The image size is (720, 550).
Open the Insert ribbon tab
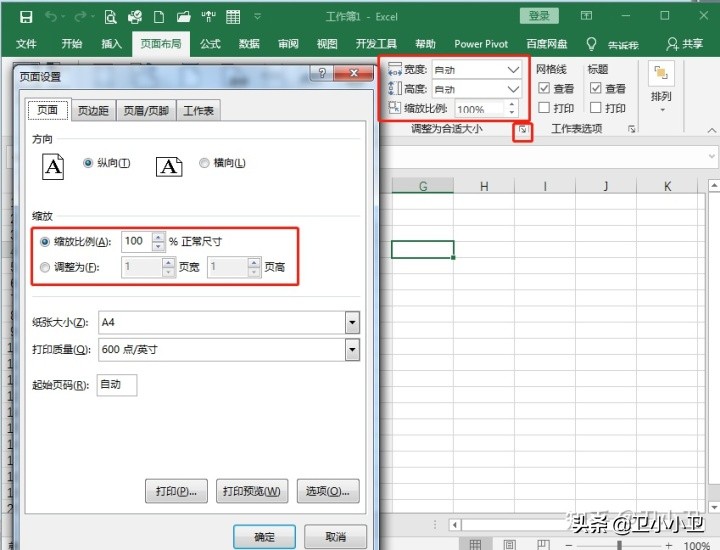[x=111, y=44]
